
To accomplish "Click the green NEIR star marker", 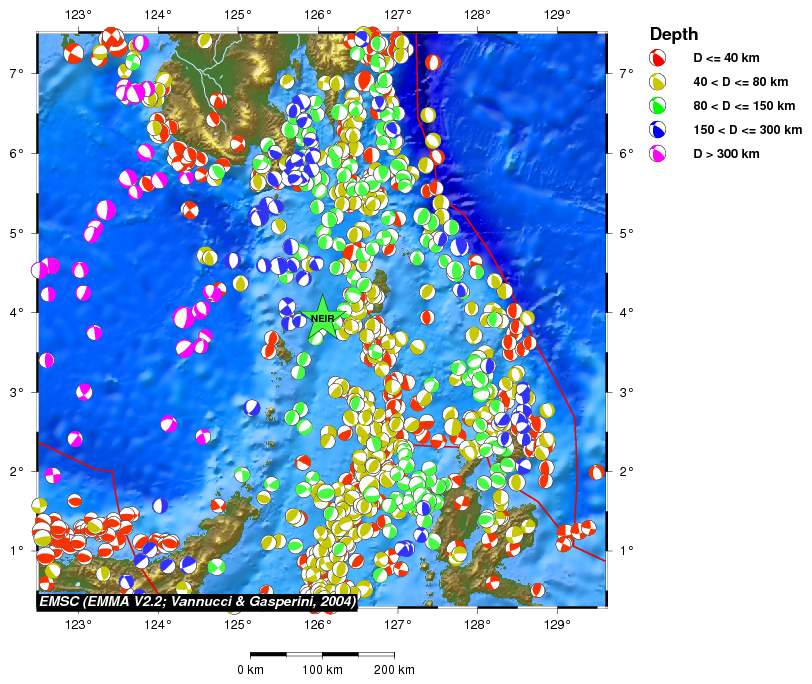I will pos(322,317).
